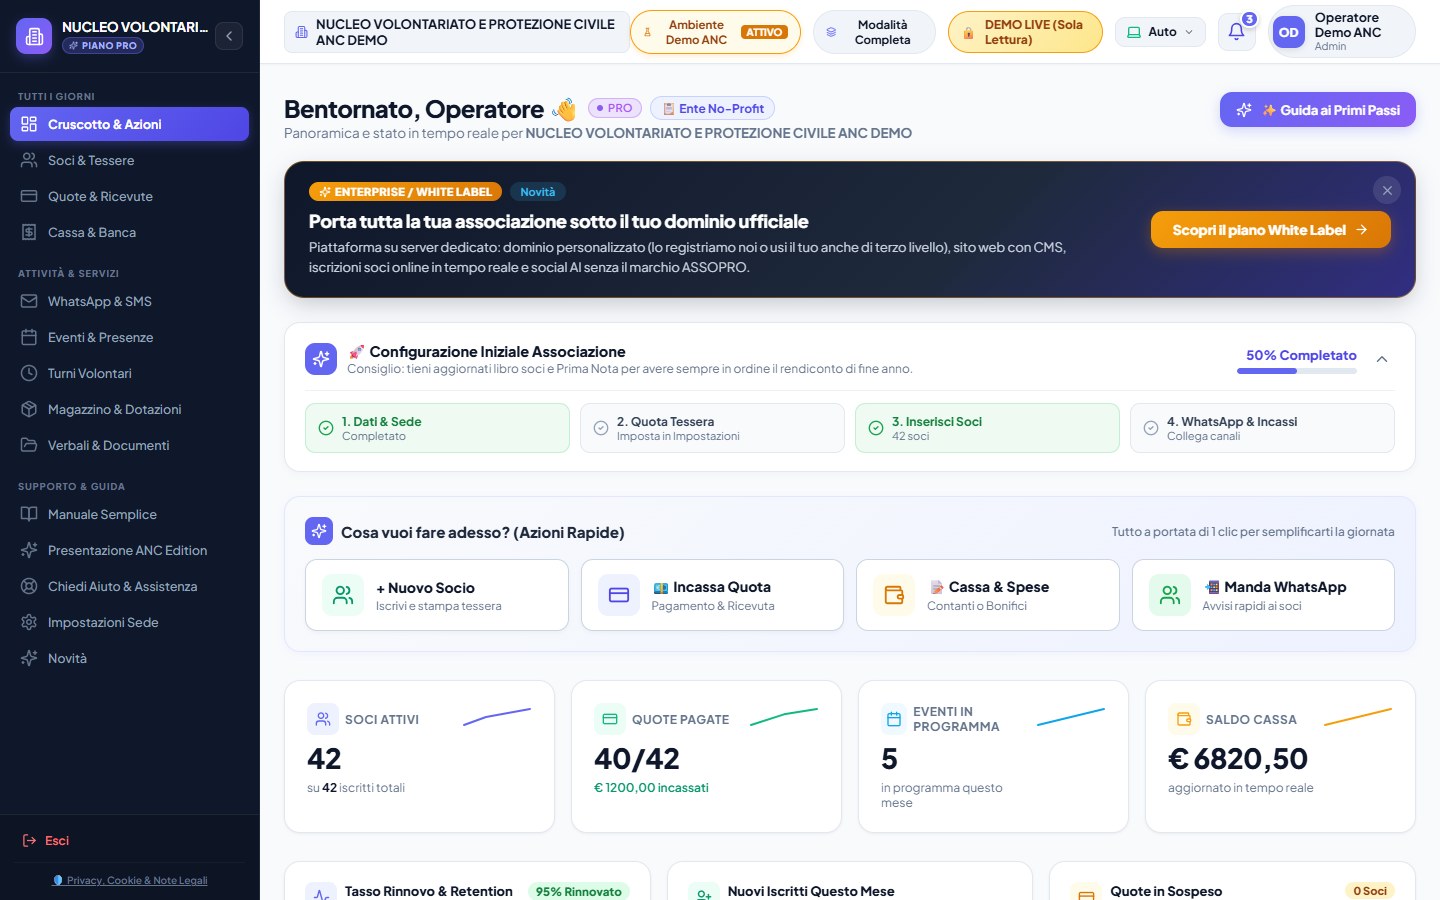Screen dimensions: 1440x900
Task: Click Scopri il piano White Label
Action: pyautogui.click(x=1270, y=229)
